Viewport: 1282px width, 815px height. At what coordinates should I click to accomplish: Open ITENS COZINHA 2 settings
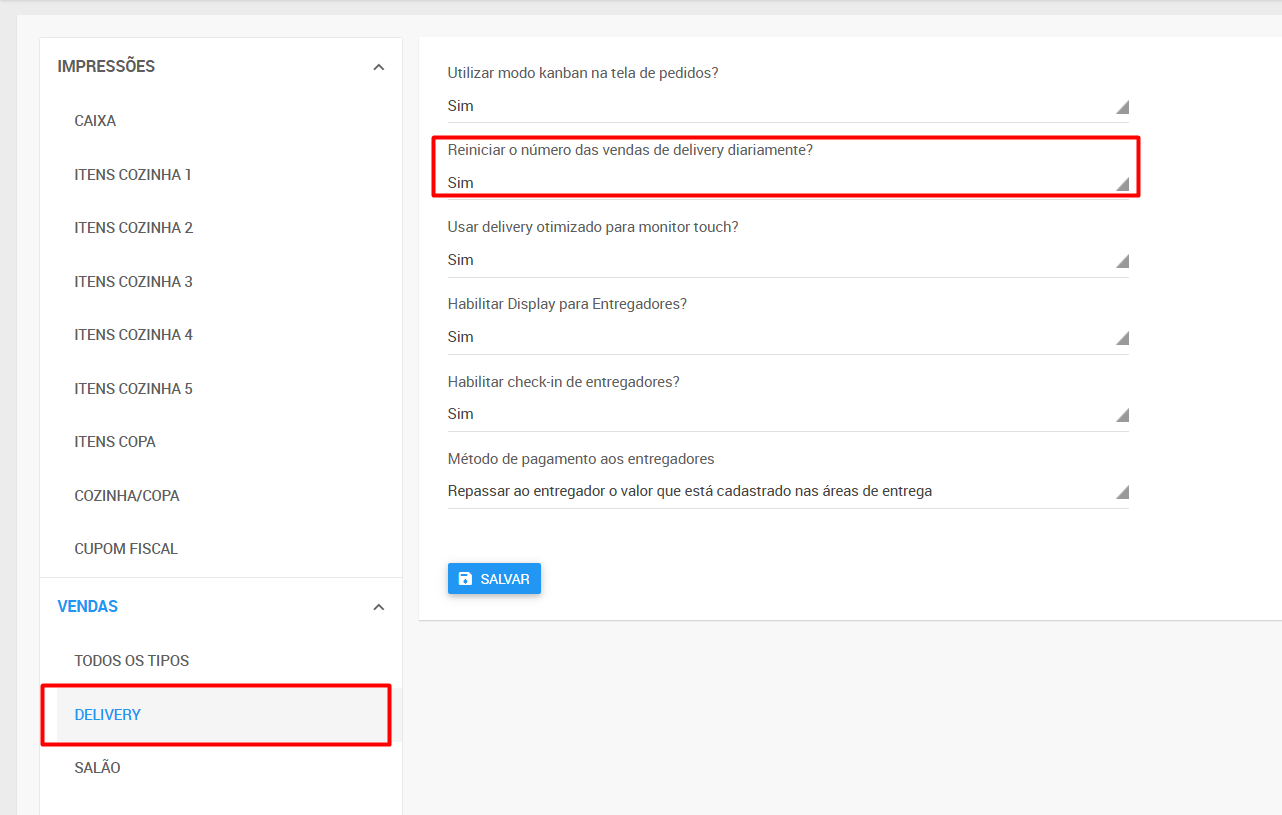[133, 228]
